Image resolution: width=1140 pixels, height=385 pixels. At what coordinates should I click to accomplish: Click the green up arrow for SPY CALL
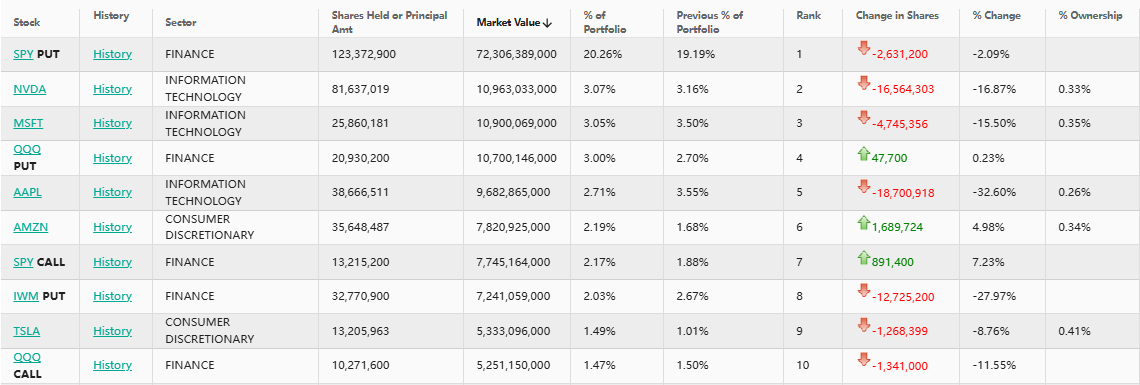[x=864, y=256]
